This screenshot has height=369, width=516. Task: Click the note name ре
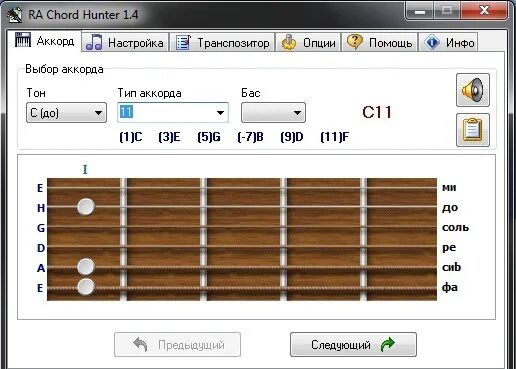[449, 248]
